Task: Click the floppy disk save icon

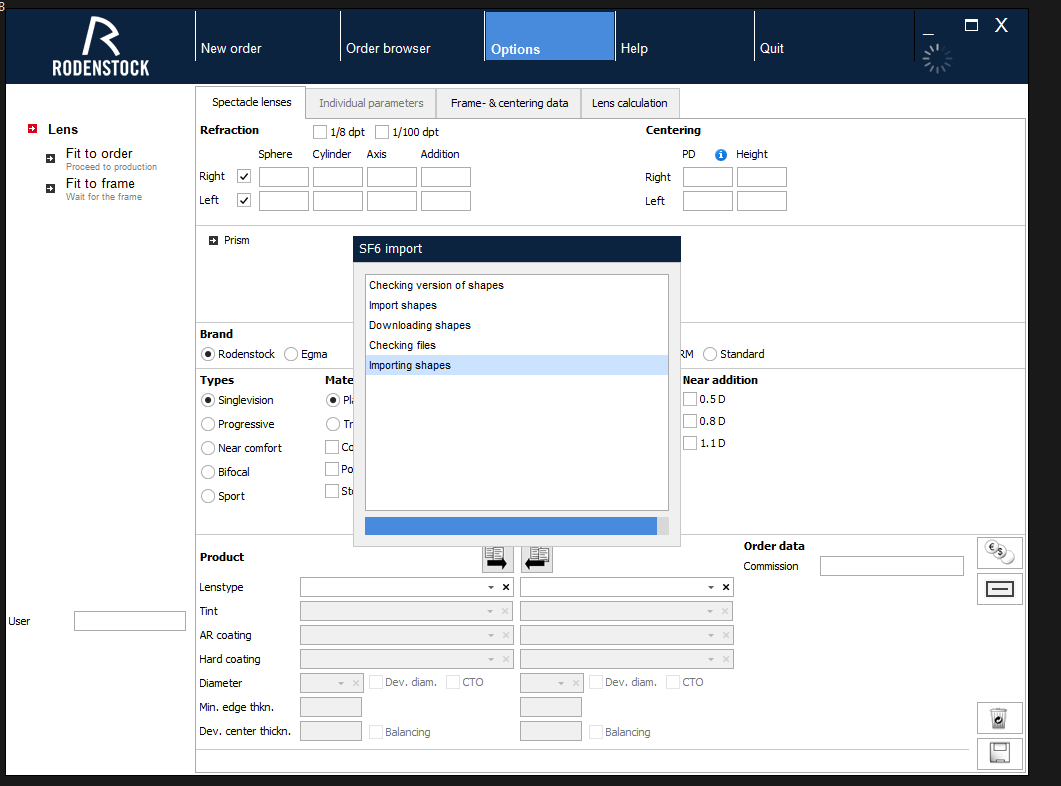Action: (999, 754)
